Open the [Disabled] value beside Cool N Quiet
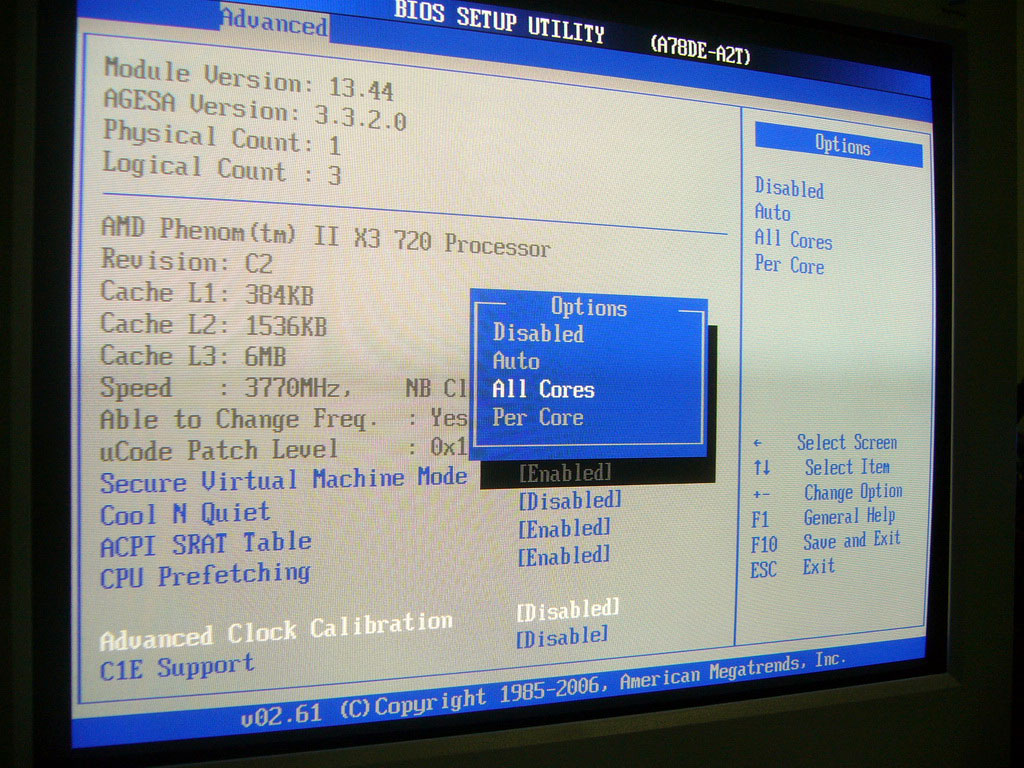Screen dimensions: 1024x768 click(570, 501)
